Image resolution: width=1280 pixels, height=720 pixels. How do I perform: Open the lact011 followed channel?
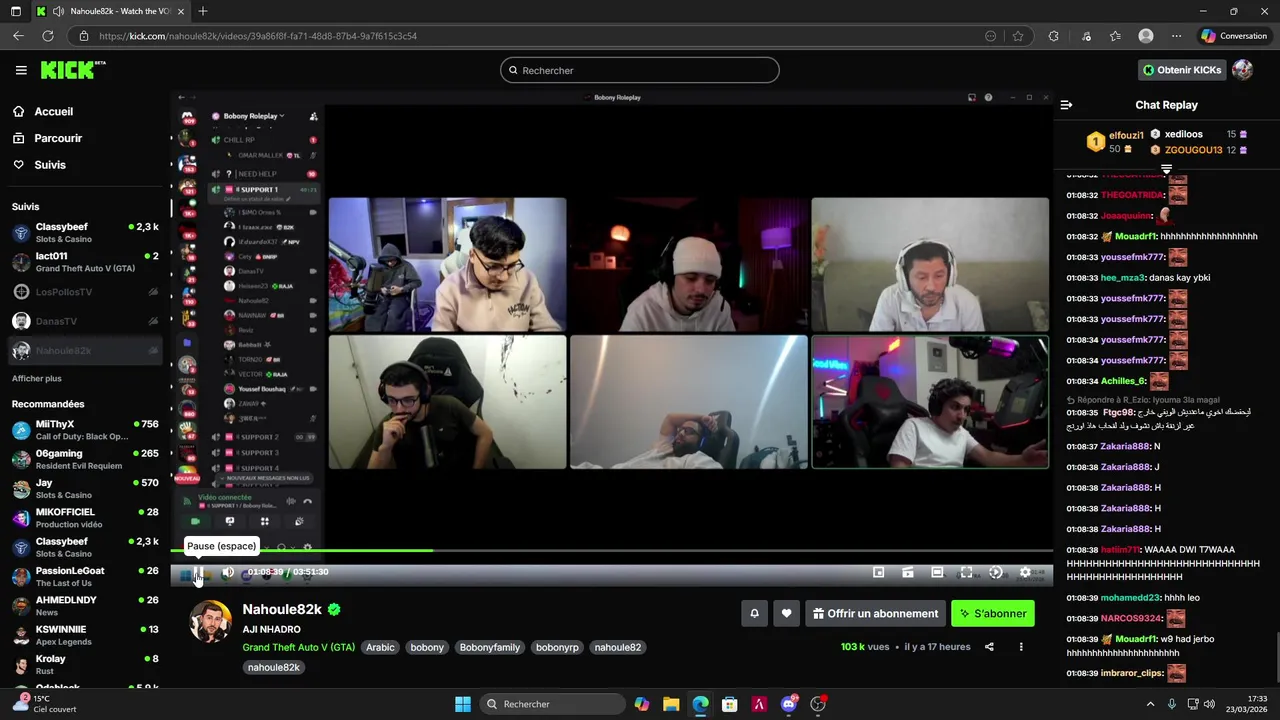pyautogui.click(x=86, y=262)
